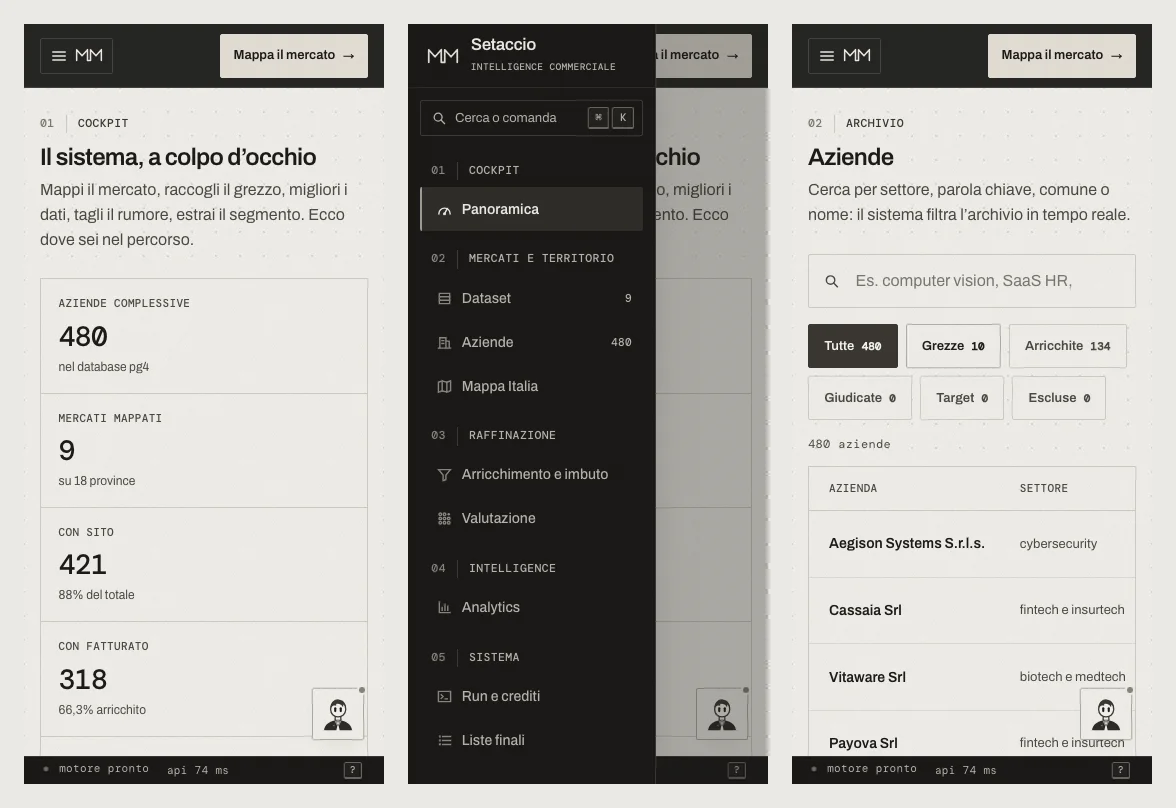Open hamburger menu on Aziende archive screen
This screenshot has width=1176, height=808.
[827, 56]
